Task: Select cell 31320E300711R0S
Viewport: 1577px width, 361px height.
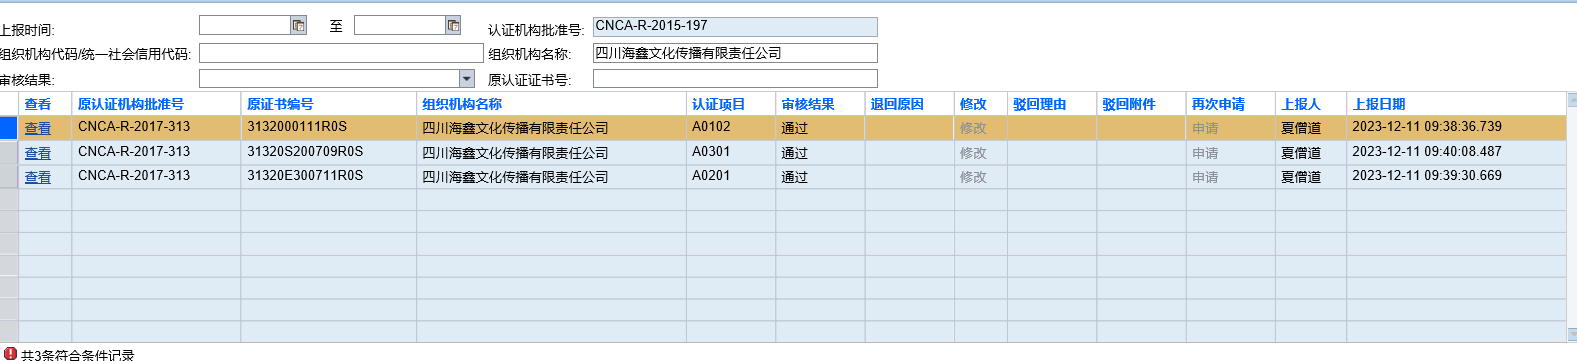Action: pos(329,176)
